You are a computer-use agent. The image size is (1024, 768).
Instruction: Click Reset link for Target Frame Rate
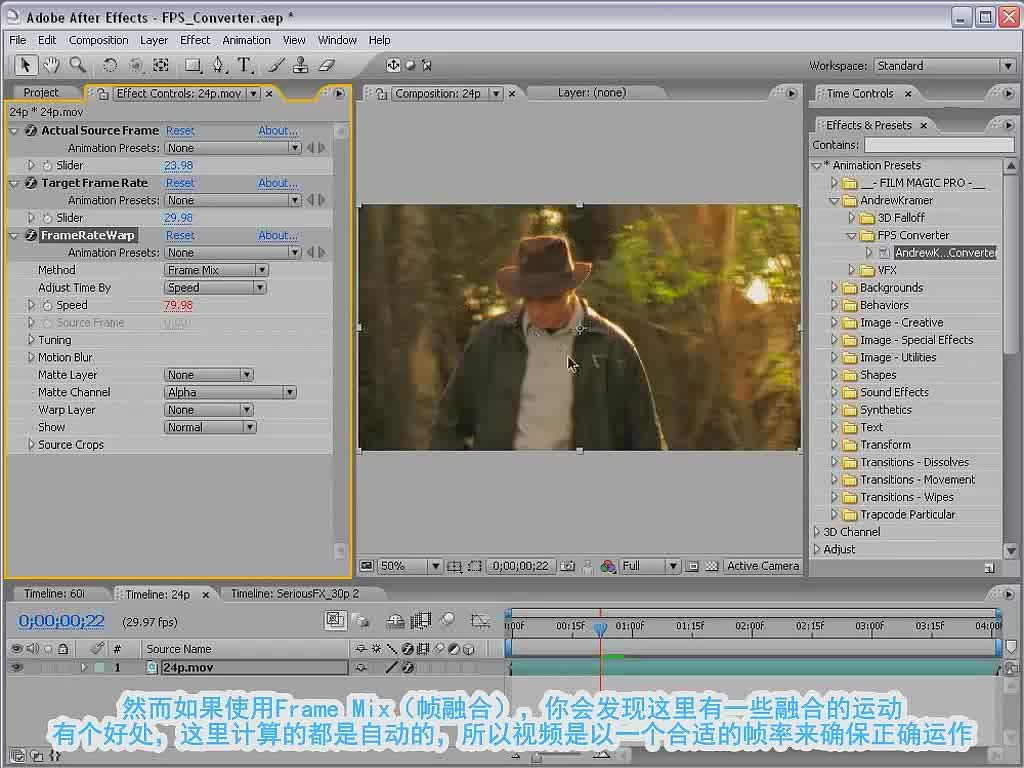click(180, 184)
